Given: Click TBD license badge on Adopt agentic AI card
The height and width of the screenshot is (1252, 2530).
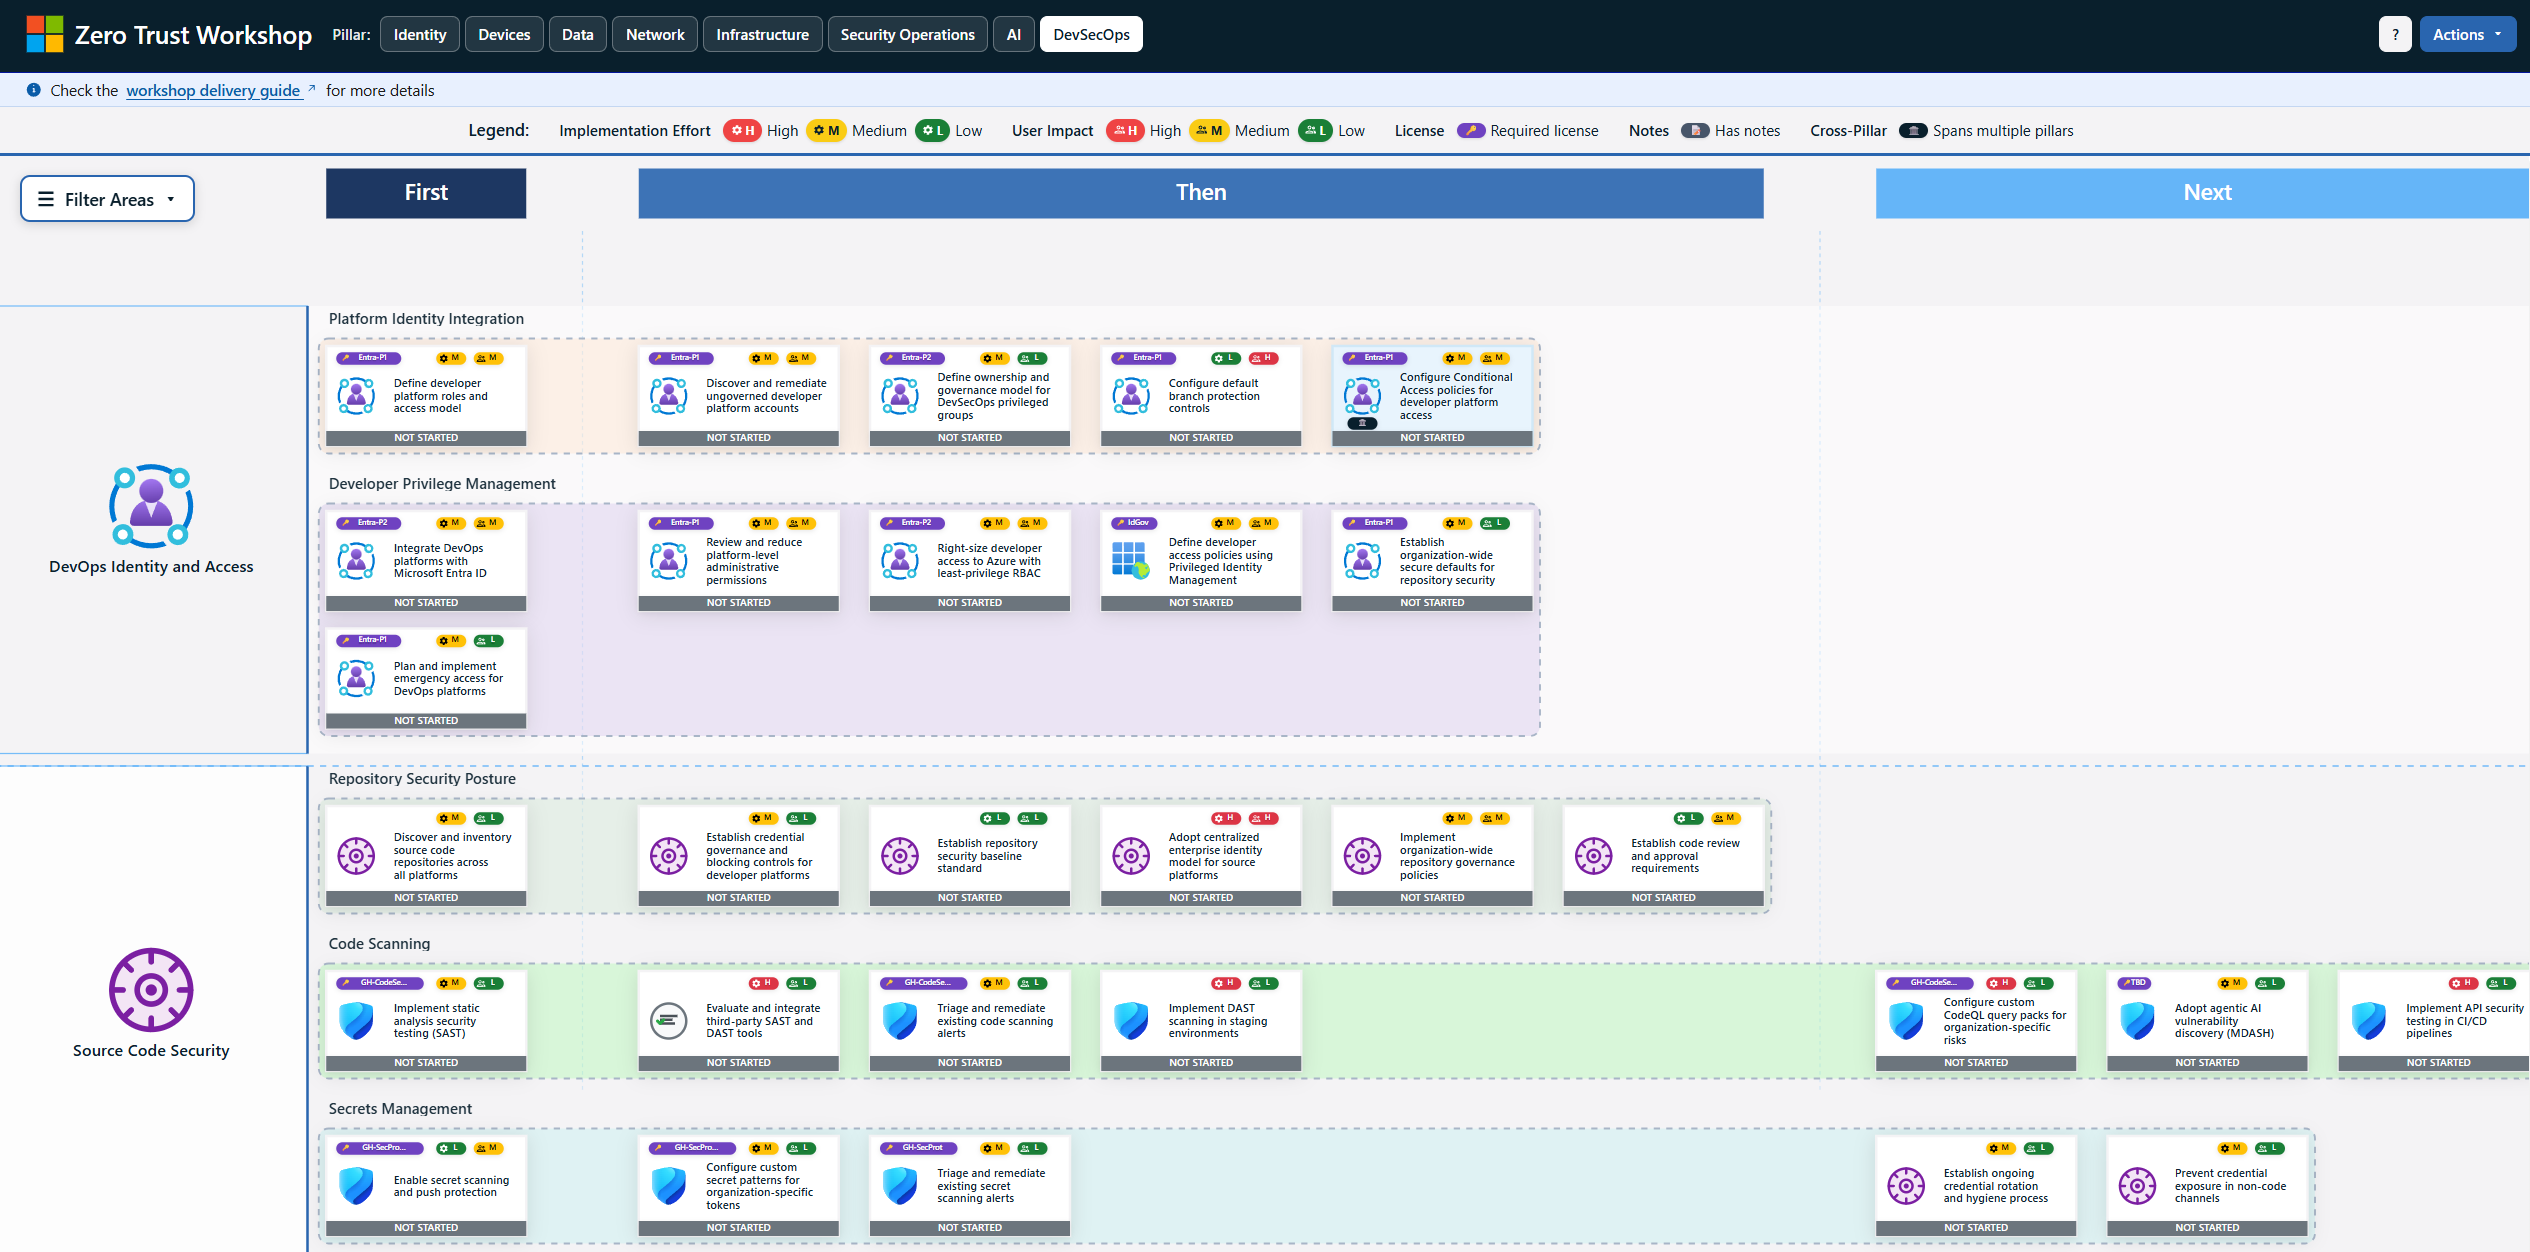Looking at the screenshot, I should click(2134, 983).
